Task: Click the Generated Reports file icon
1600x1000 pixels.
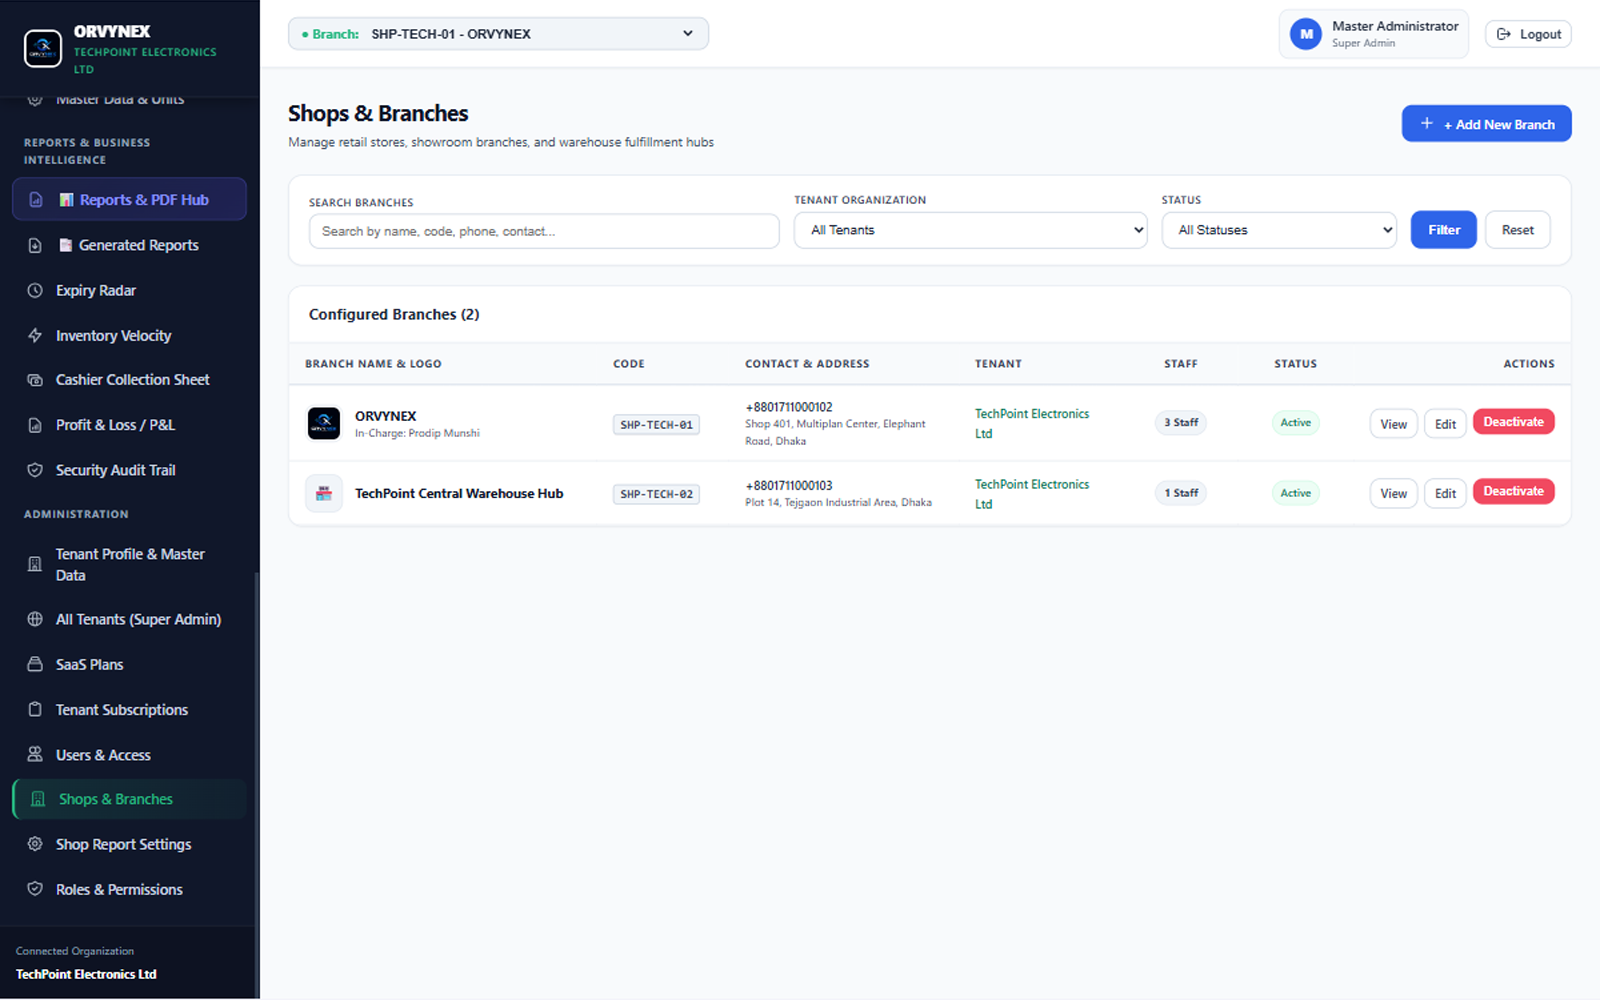Action: [35, 245]
